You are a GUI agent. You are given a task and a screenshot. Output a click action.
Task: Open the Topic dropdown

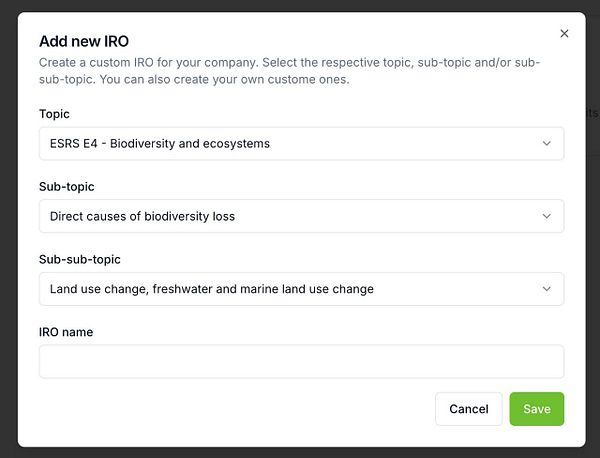click(x=301, y=143)
